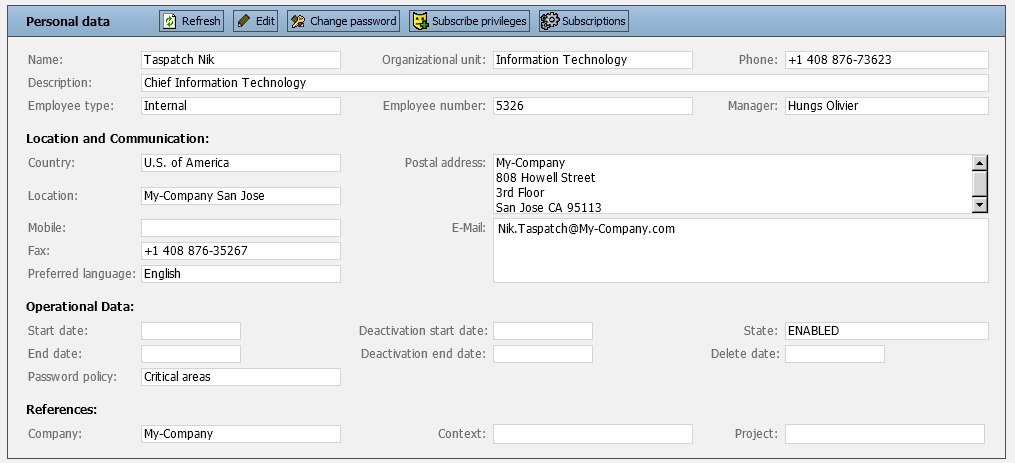Viewport: 1015px width, 463px height.
Task: Click the empty Project field
Action: (884, 434)
